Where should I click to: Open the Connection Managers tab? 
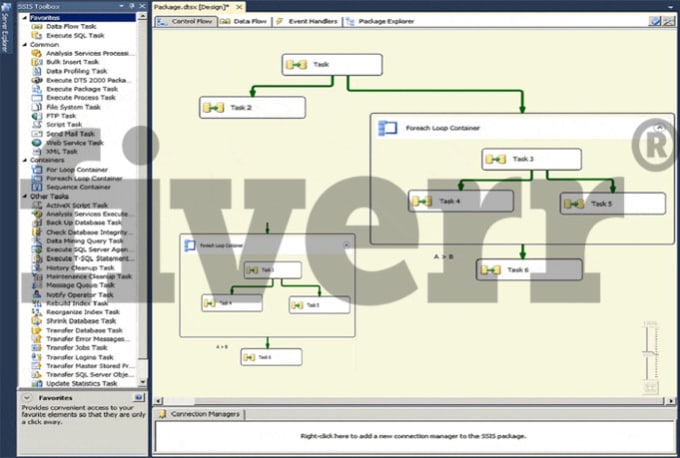[x=200, y=414]
